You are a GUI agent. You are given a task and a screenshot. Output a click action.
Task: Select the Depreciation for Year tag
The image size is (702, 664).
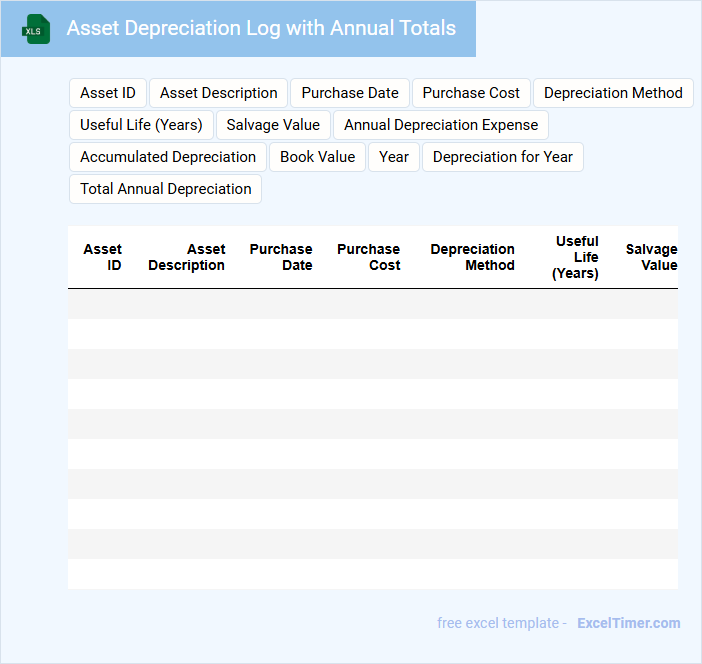pos(503,157)
